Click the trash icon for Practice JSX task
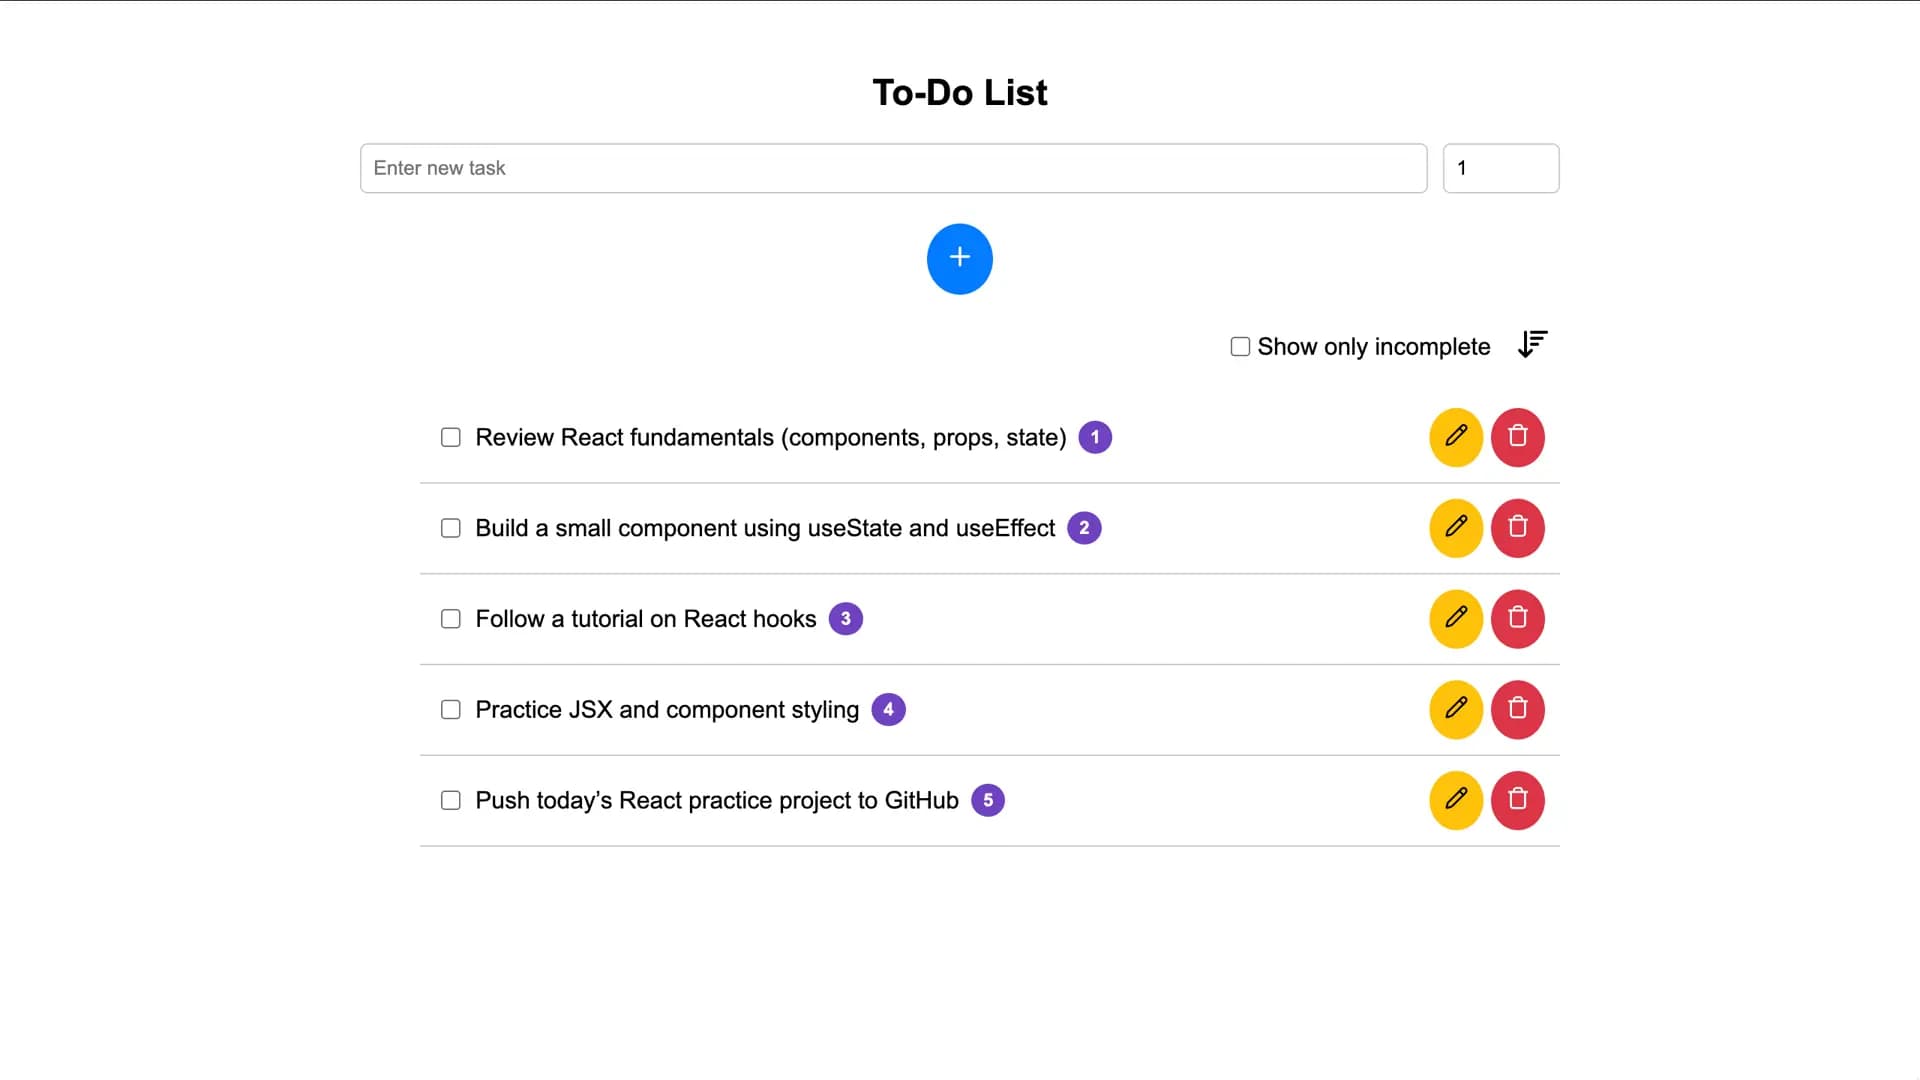The image size is (1920, 1080). 1518,709
